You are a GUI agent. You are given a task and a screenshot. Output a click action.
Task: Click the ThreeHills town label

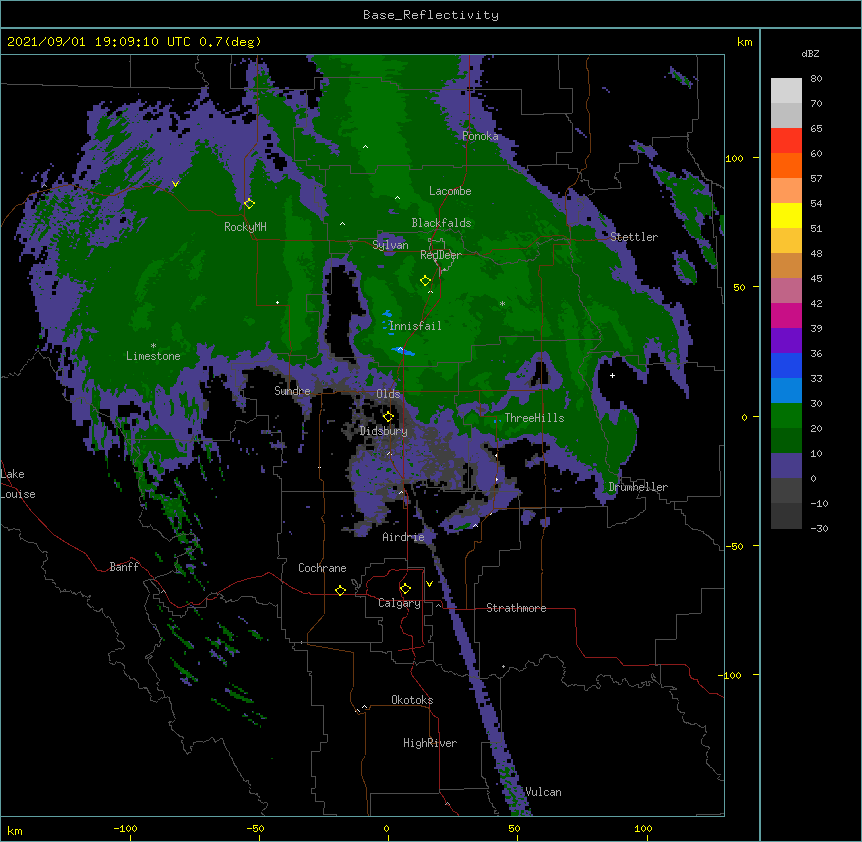tap(534, 418)
